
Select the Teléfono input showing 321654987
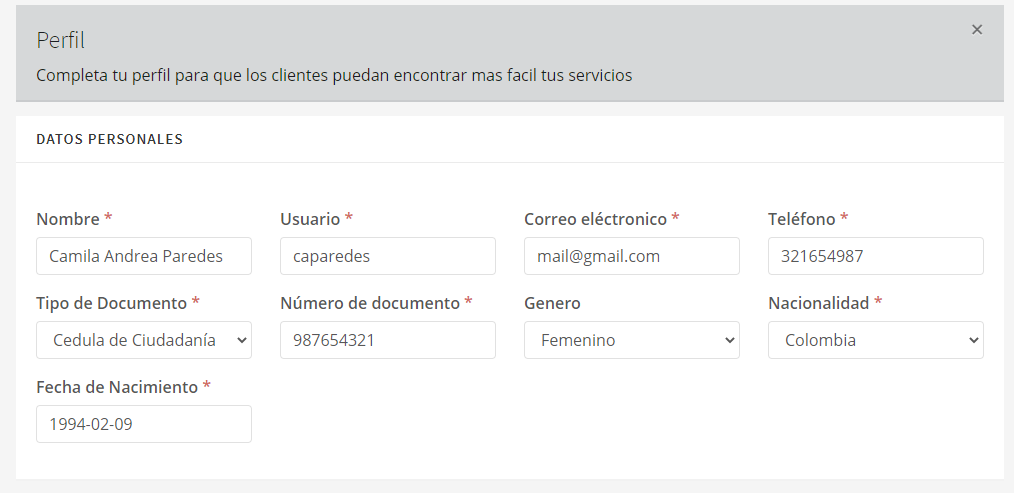click(875, 256)
